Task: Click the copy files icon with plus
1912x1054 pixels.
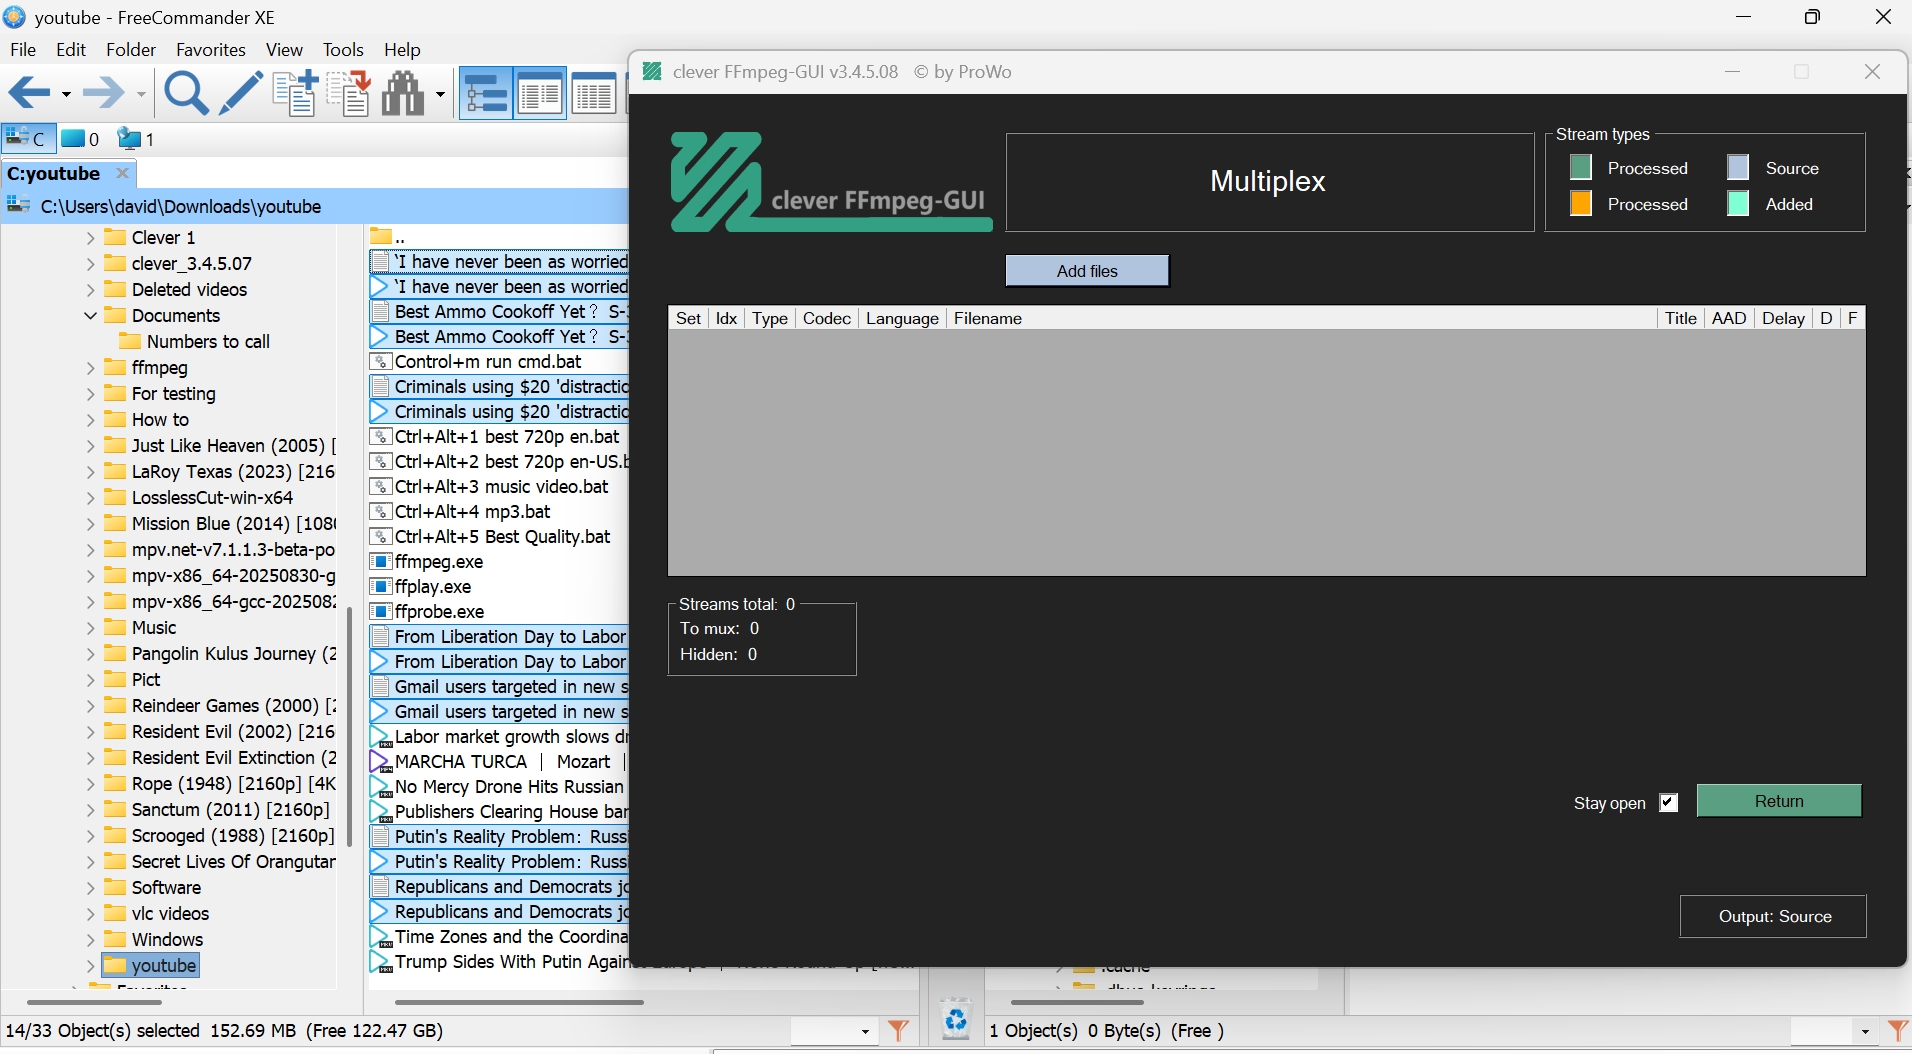Action: pyautogui.click(x=295, y=94)
